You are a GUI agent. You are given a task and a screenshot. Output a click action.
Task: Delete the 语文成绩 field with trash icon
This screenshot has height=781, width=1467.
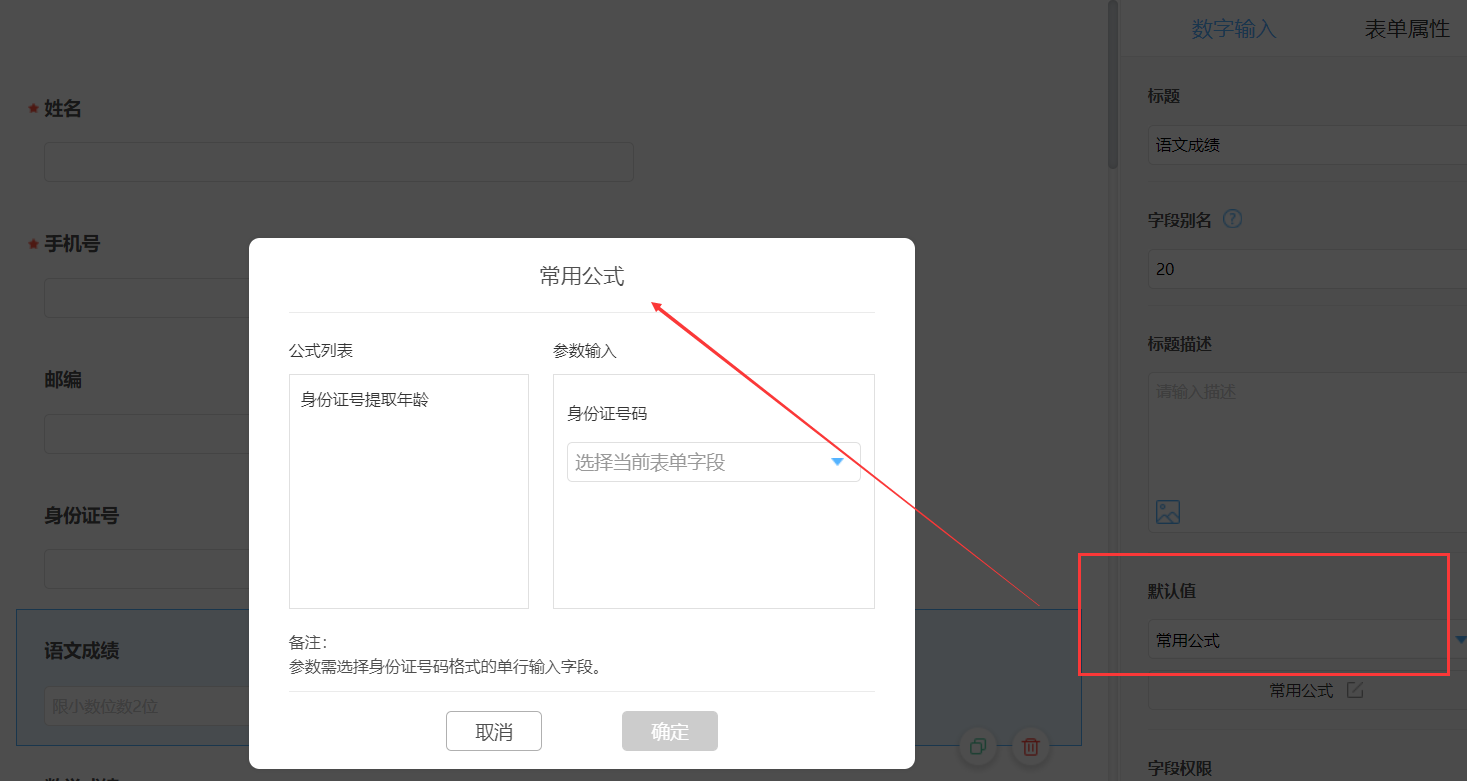(1031, 746)
